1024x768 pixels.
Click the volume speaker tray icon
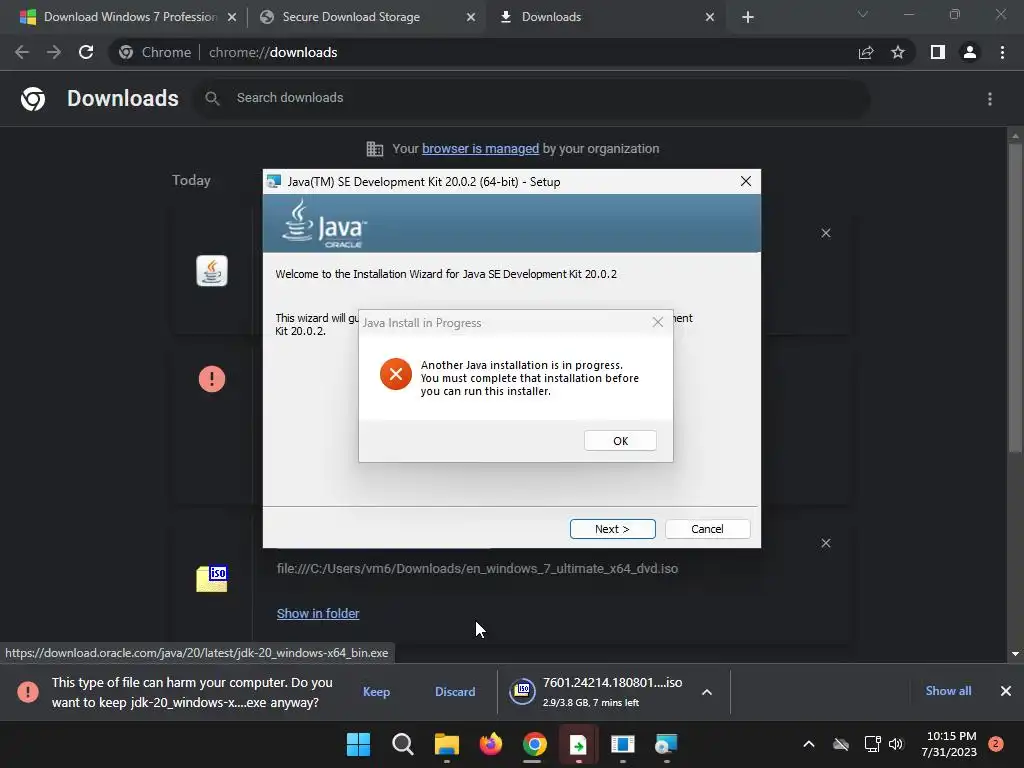pyautogui.click(x=895, y=744)
